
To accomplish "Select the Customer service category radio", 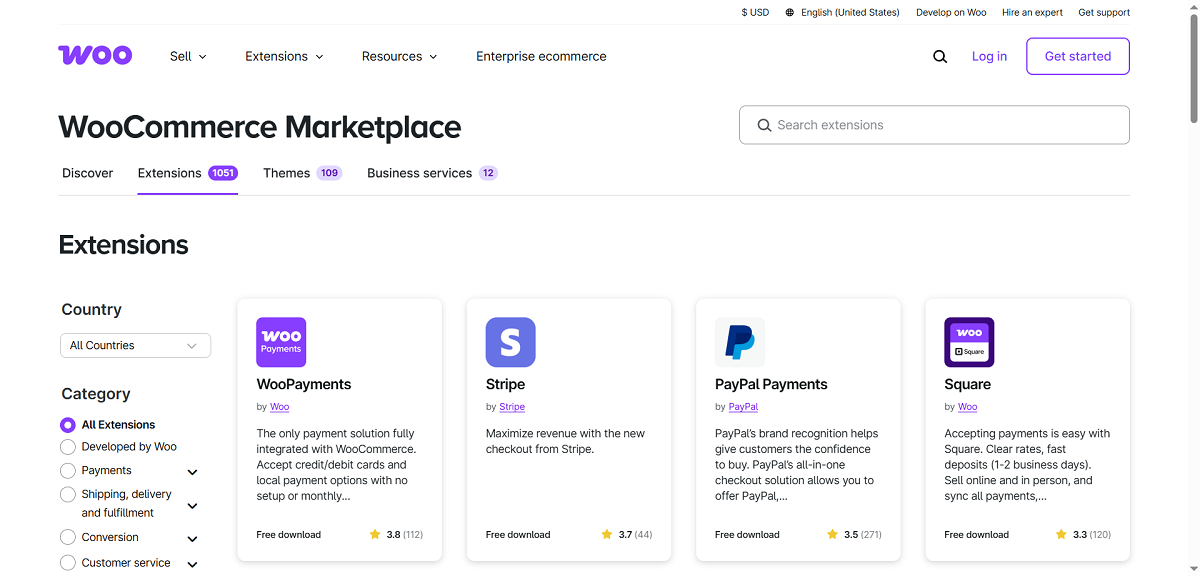I will click(68, 563).
